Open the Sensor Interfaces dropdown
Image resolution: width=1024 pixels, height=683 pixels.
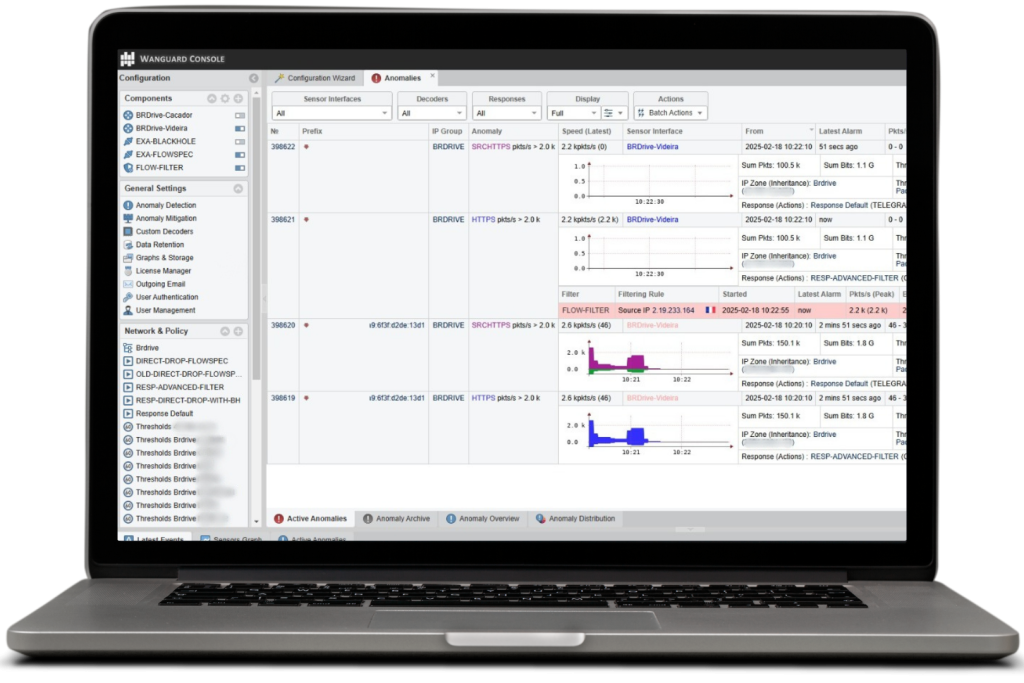coord(331,113)
